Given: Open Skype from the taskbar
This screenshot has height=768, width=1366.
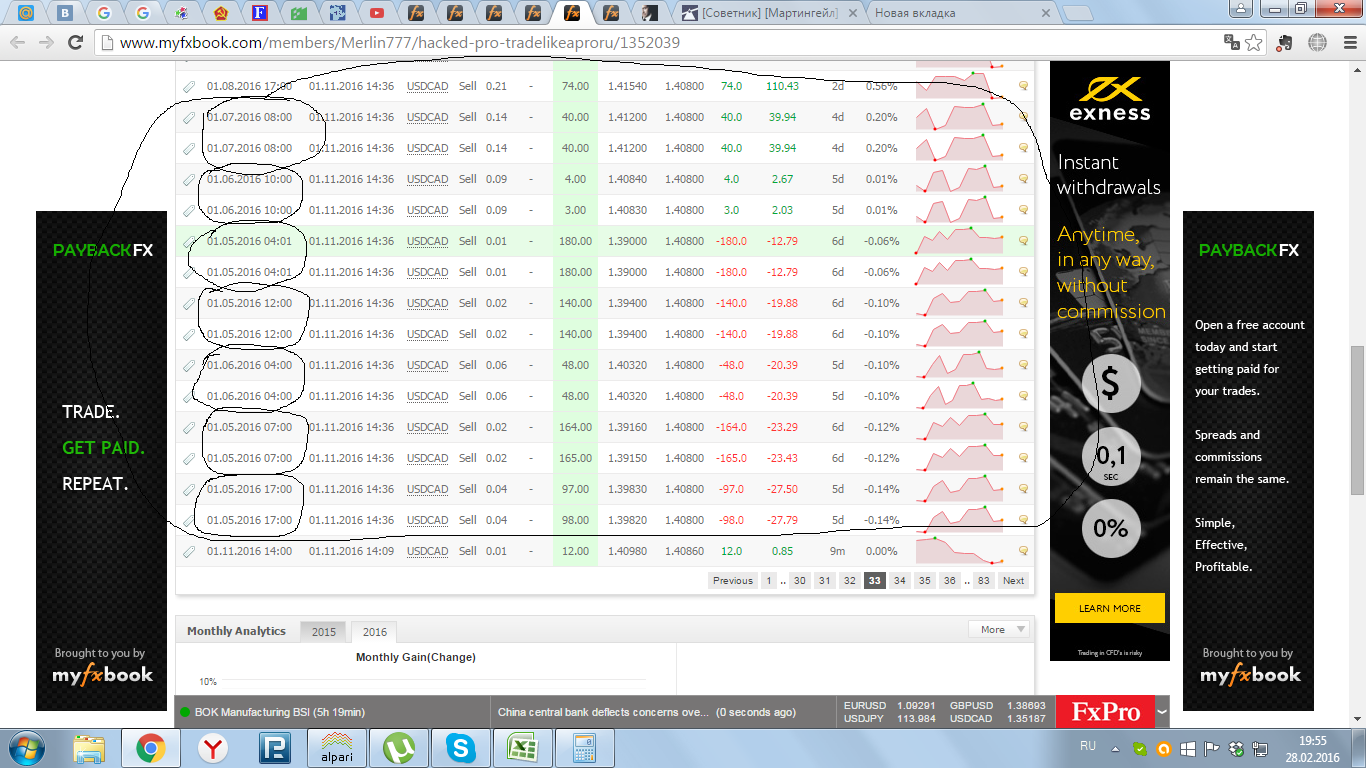Looking at the screenshot, I should tap(460, 748).
